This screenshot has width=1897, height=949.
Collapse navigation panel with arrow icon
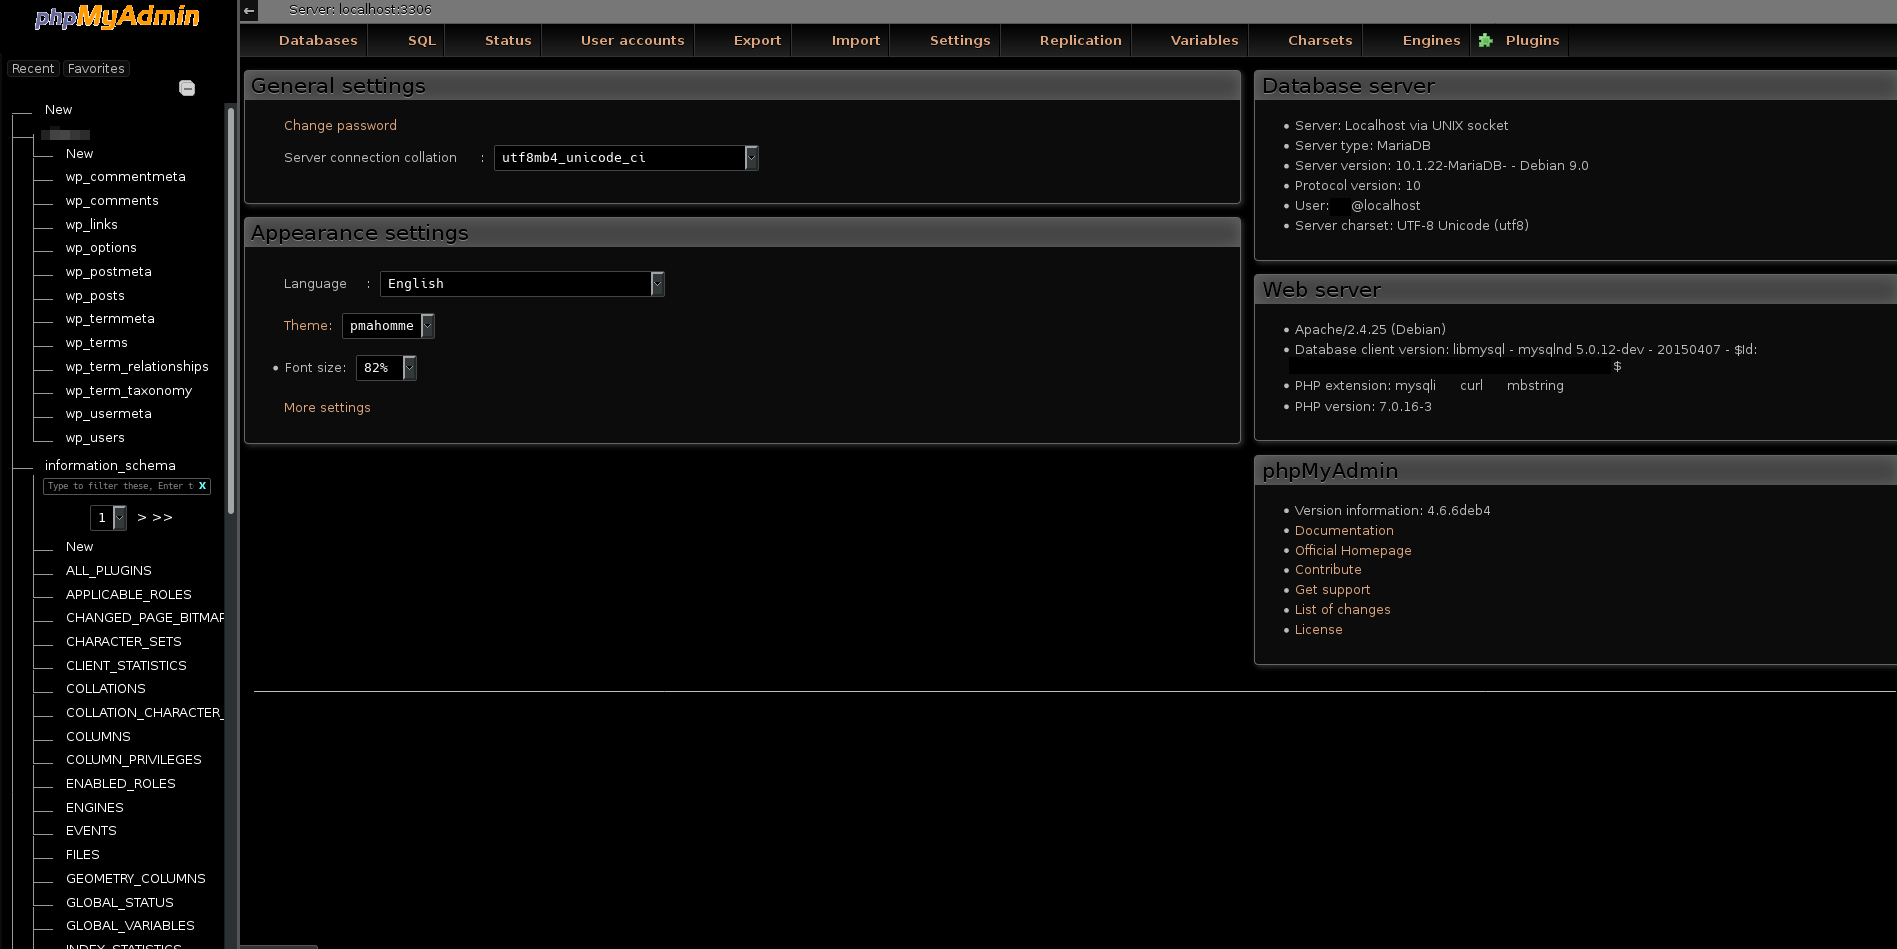249,10
